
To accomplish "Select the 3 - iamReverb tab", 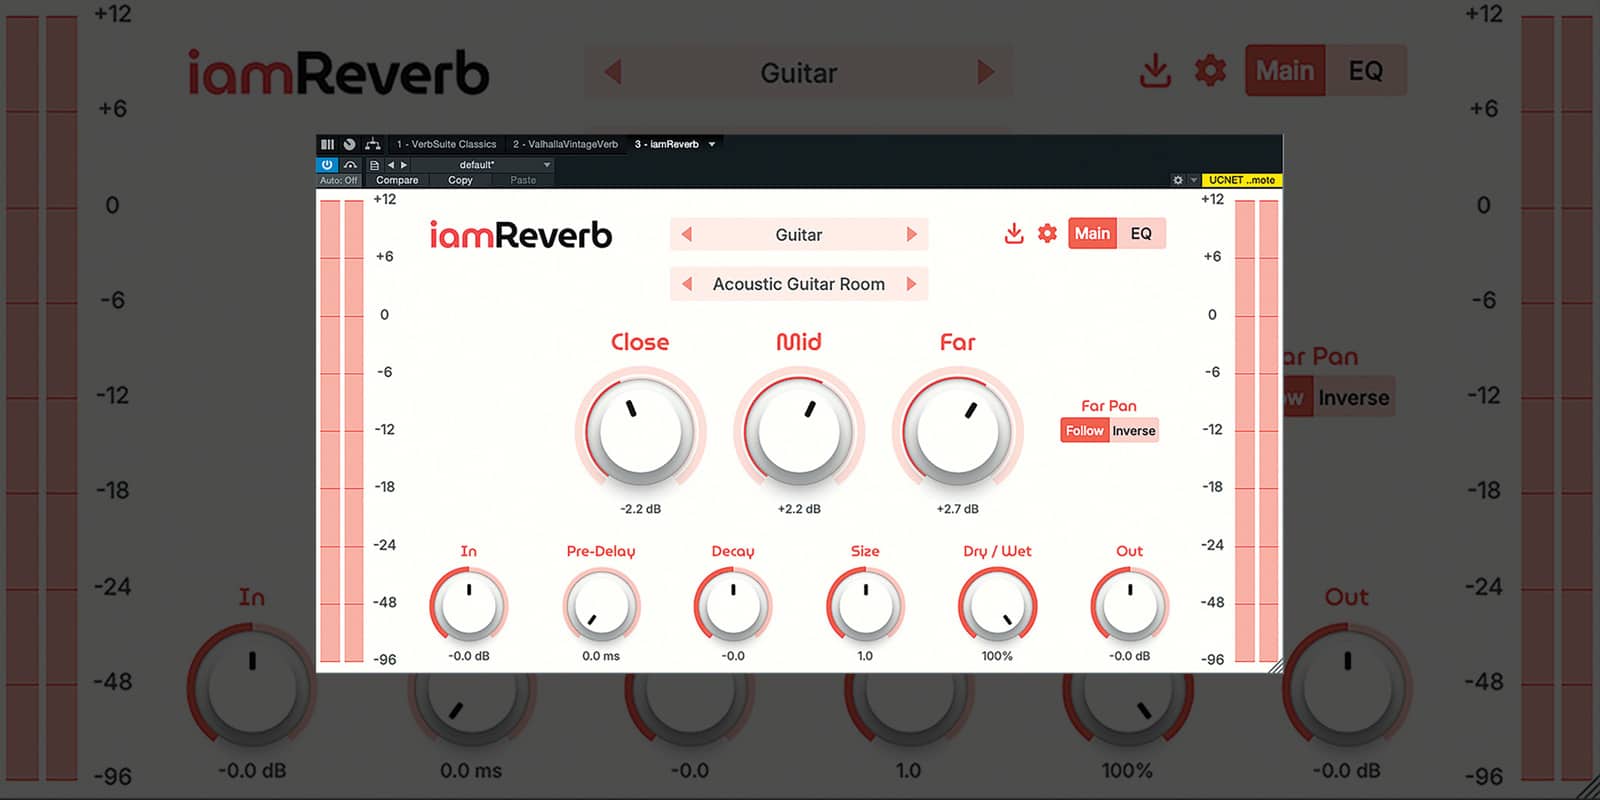I will (667, 144).
